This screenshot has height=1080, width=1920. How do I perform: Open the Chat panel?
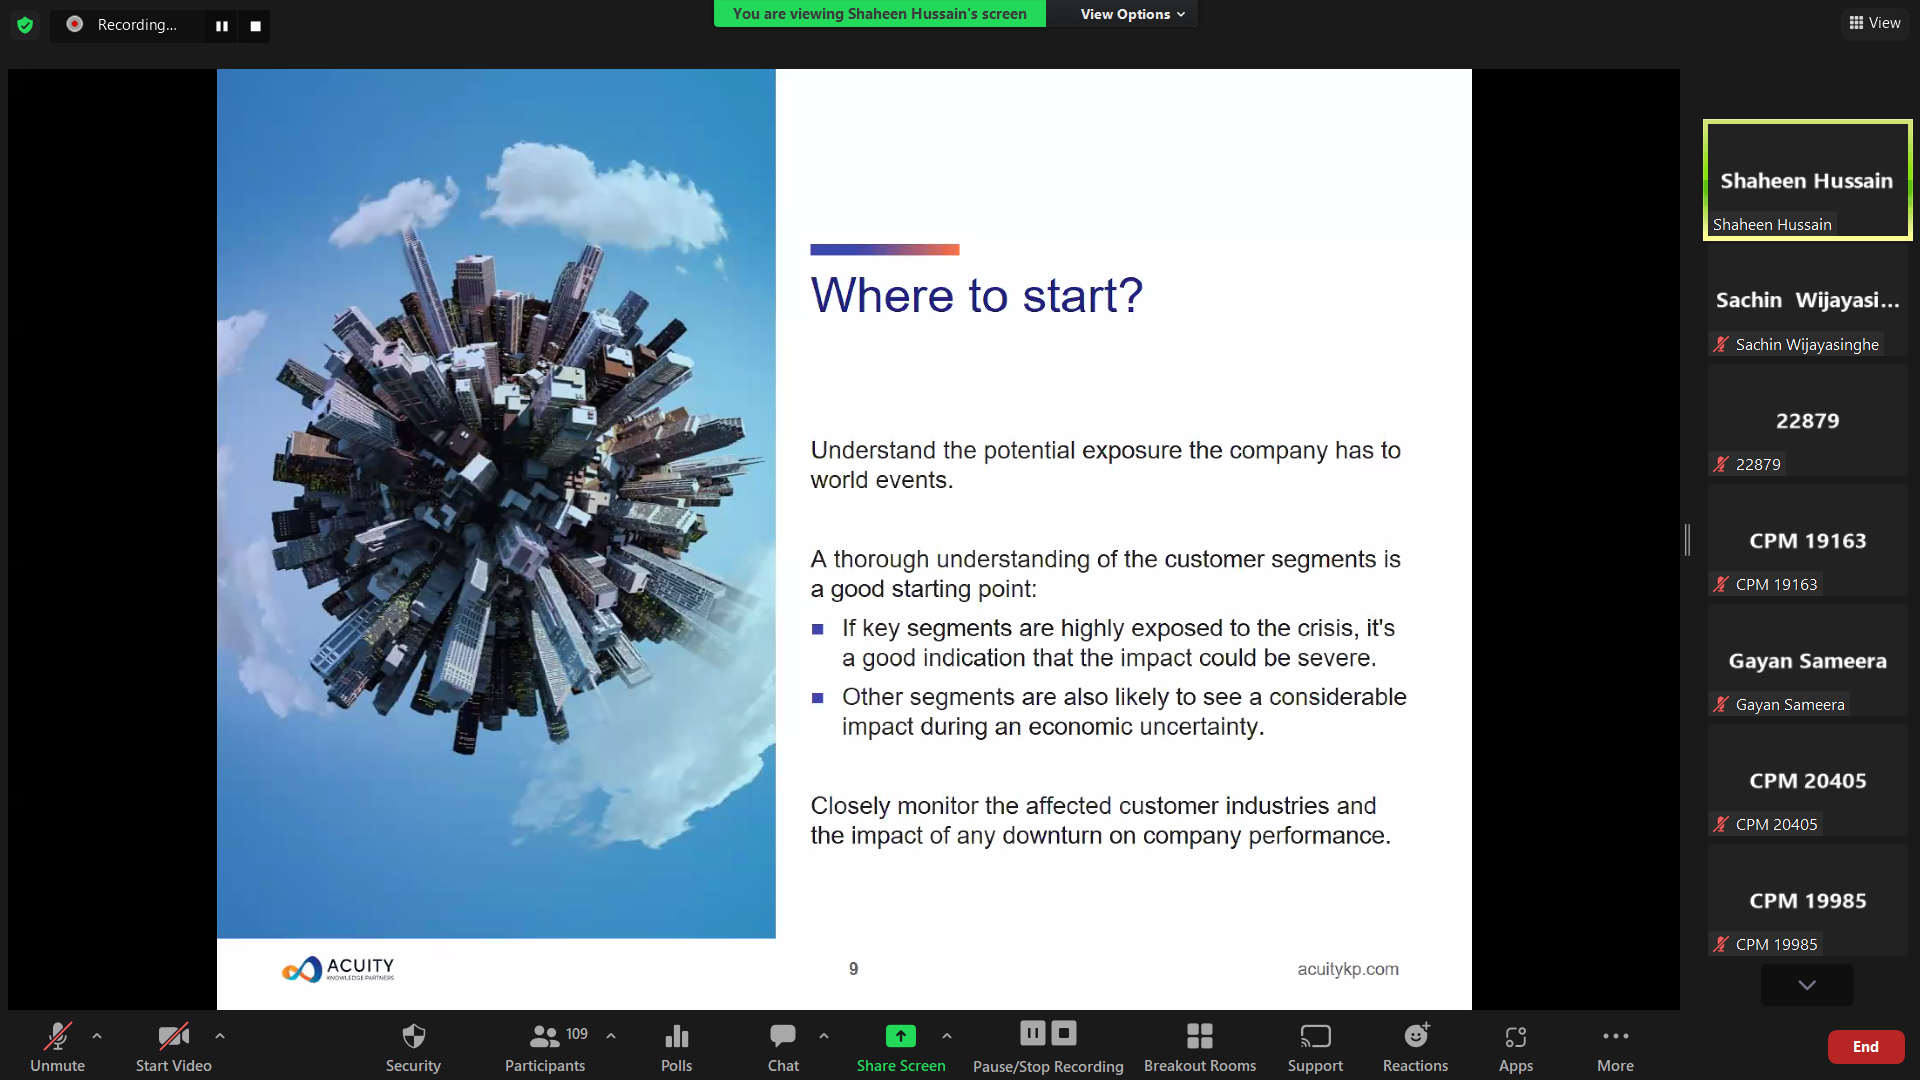pyautogui.click(x=783, y=1036)
